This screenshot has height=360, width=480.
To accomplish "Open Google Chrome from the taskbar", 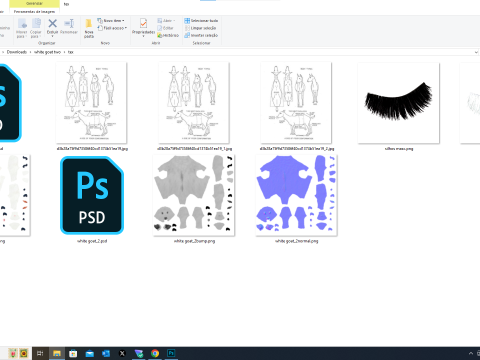I will tap(155, 353).
